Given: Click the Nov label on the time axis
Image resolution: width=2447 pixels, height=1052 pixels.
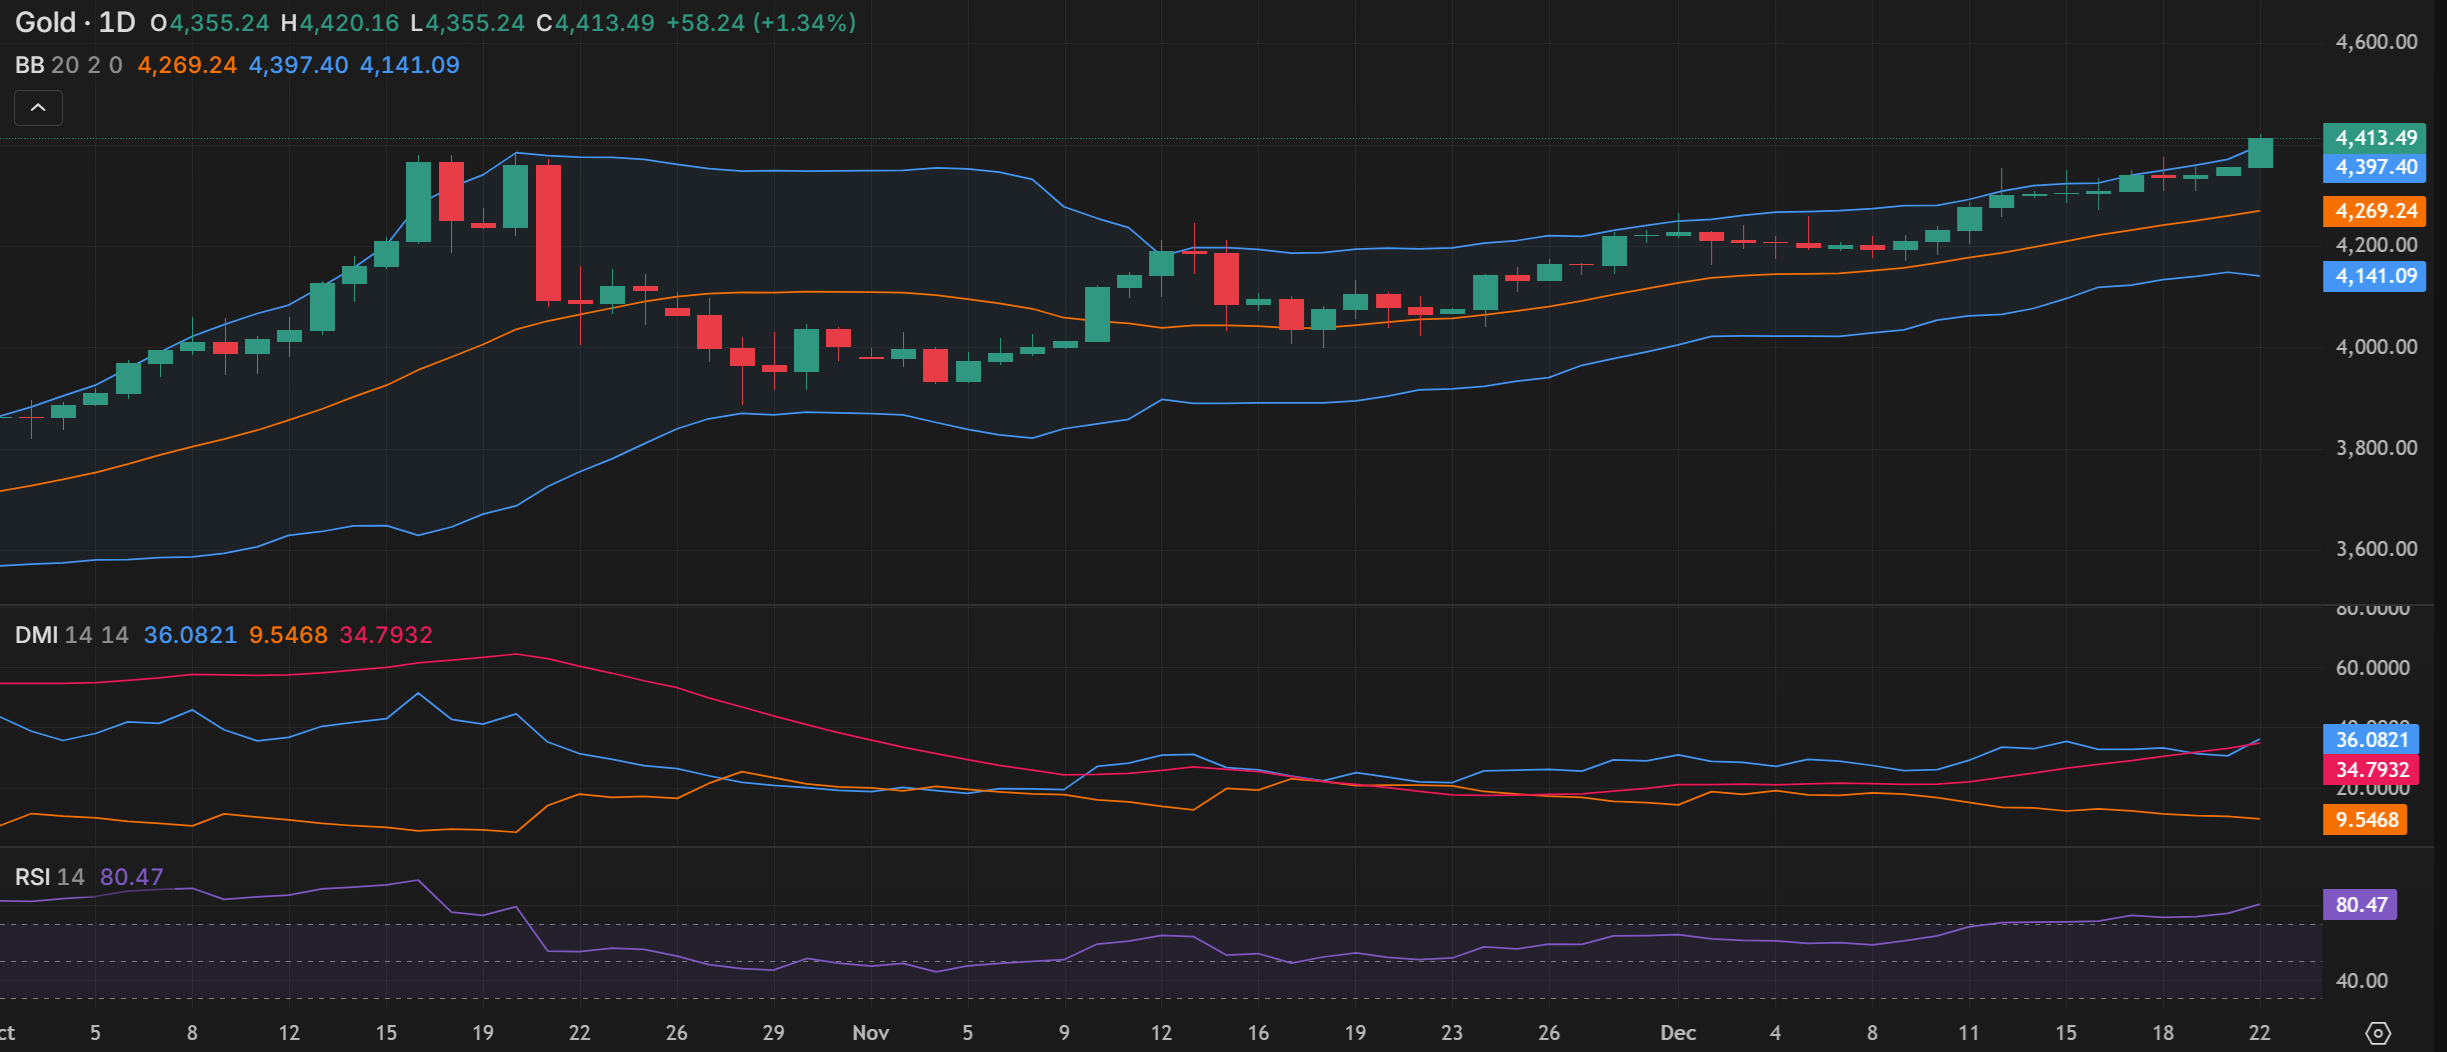Looking at the screenshot, I should pos(870,1033).
